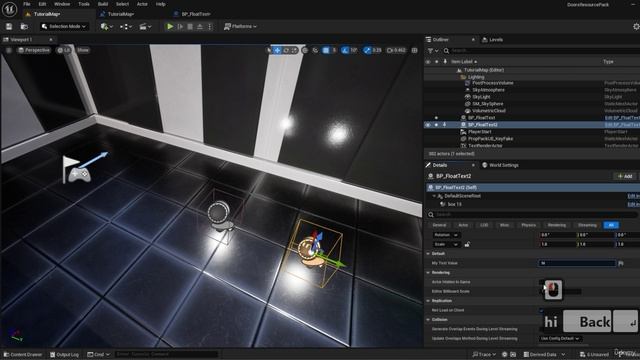The width and height of the screenshot is (640, 360).
Task: Start Play in Editor with green play button
Action: point(170,27)
